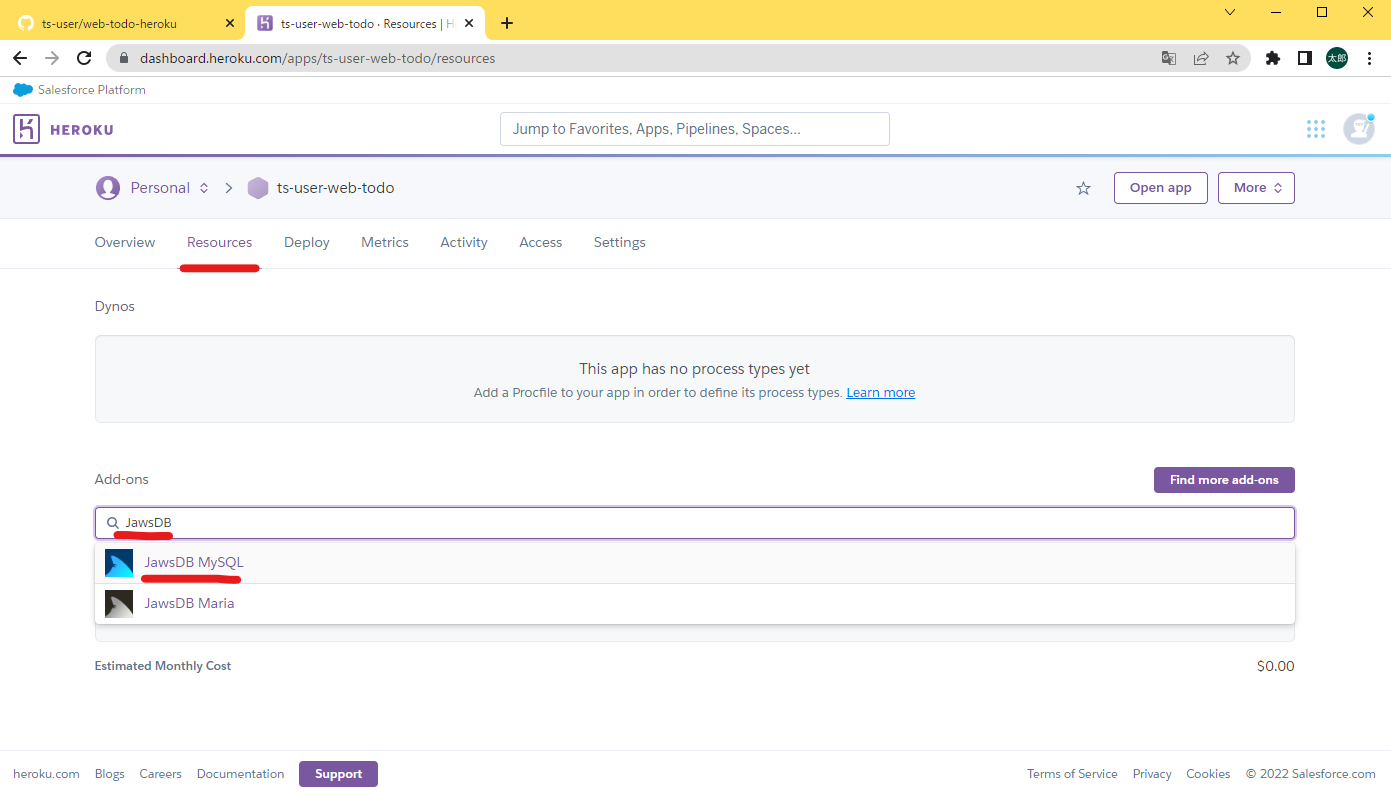Click the Support button

338,774
